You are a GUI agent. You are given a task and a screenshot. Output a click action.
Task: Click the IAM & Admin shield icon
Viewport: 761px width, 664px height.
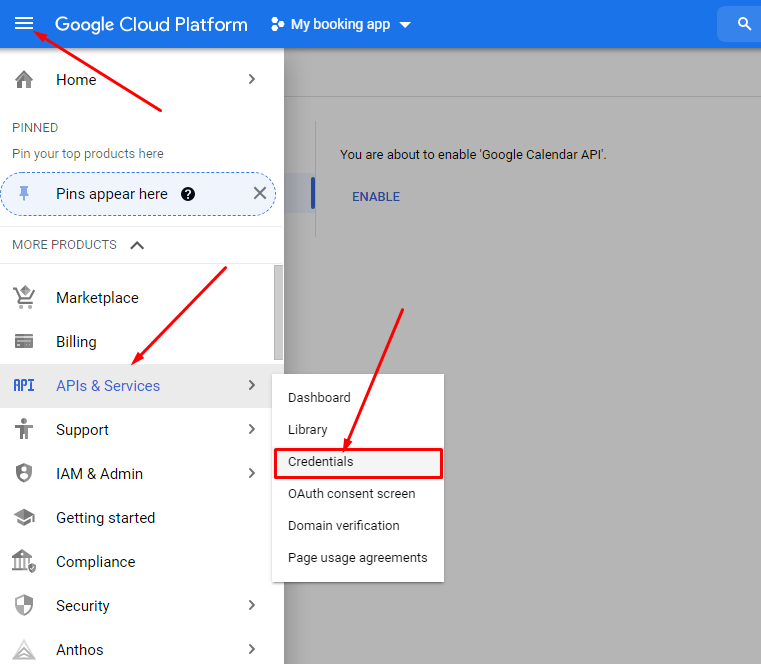click(24, 473)
